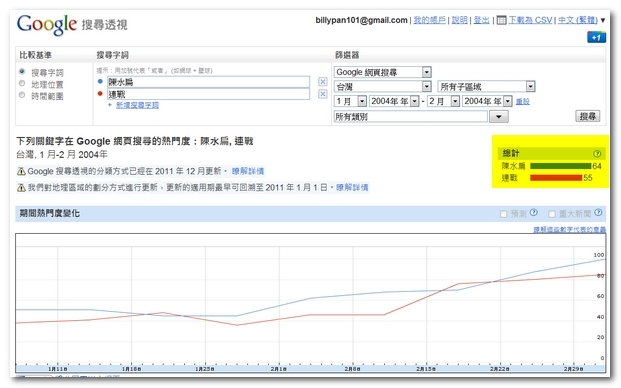Open the 所有類別 category dropdown arrow
Screen dimensions: 621x388
point(499,117)
